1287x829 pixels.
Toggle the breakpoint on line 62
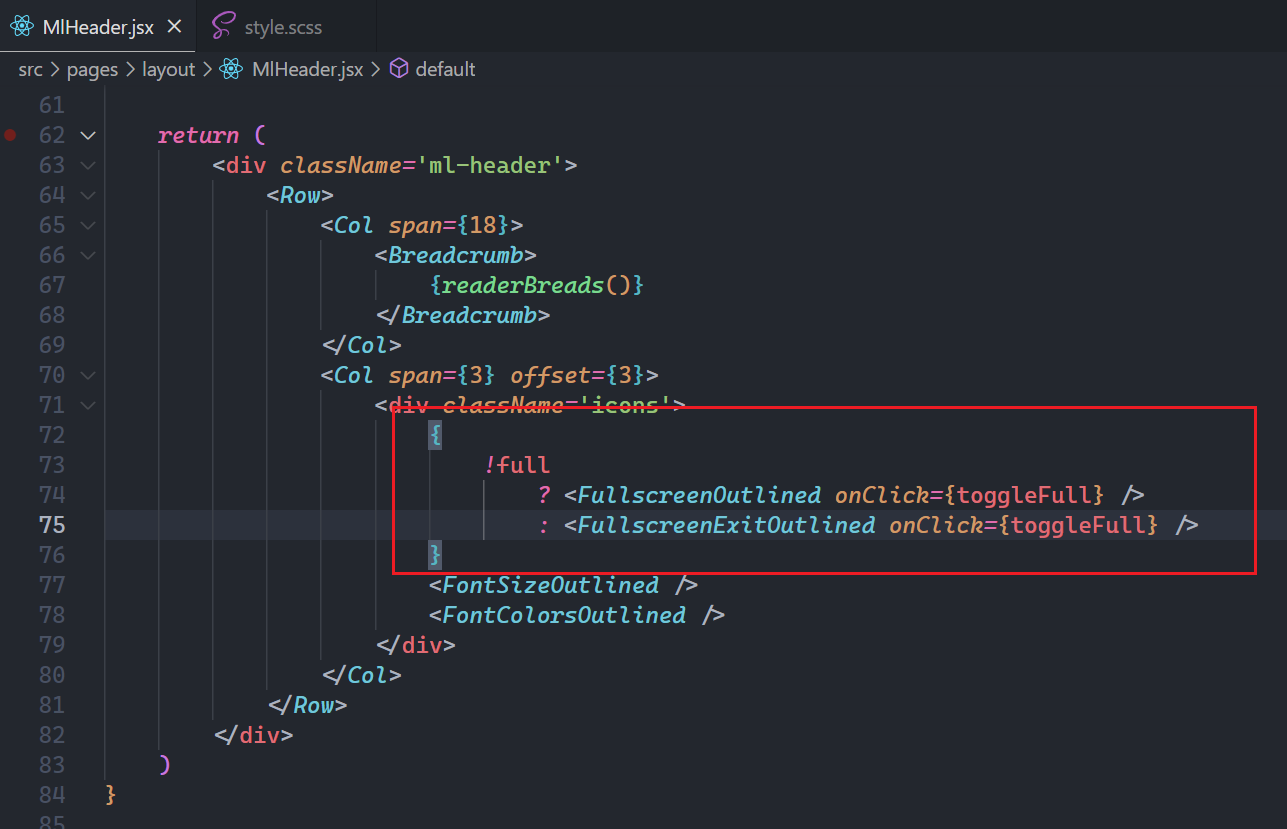coord(10,135)
